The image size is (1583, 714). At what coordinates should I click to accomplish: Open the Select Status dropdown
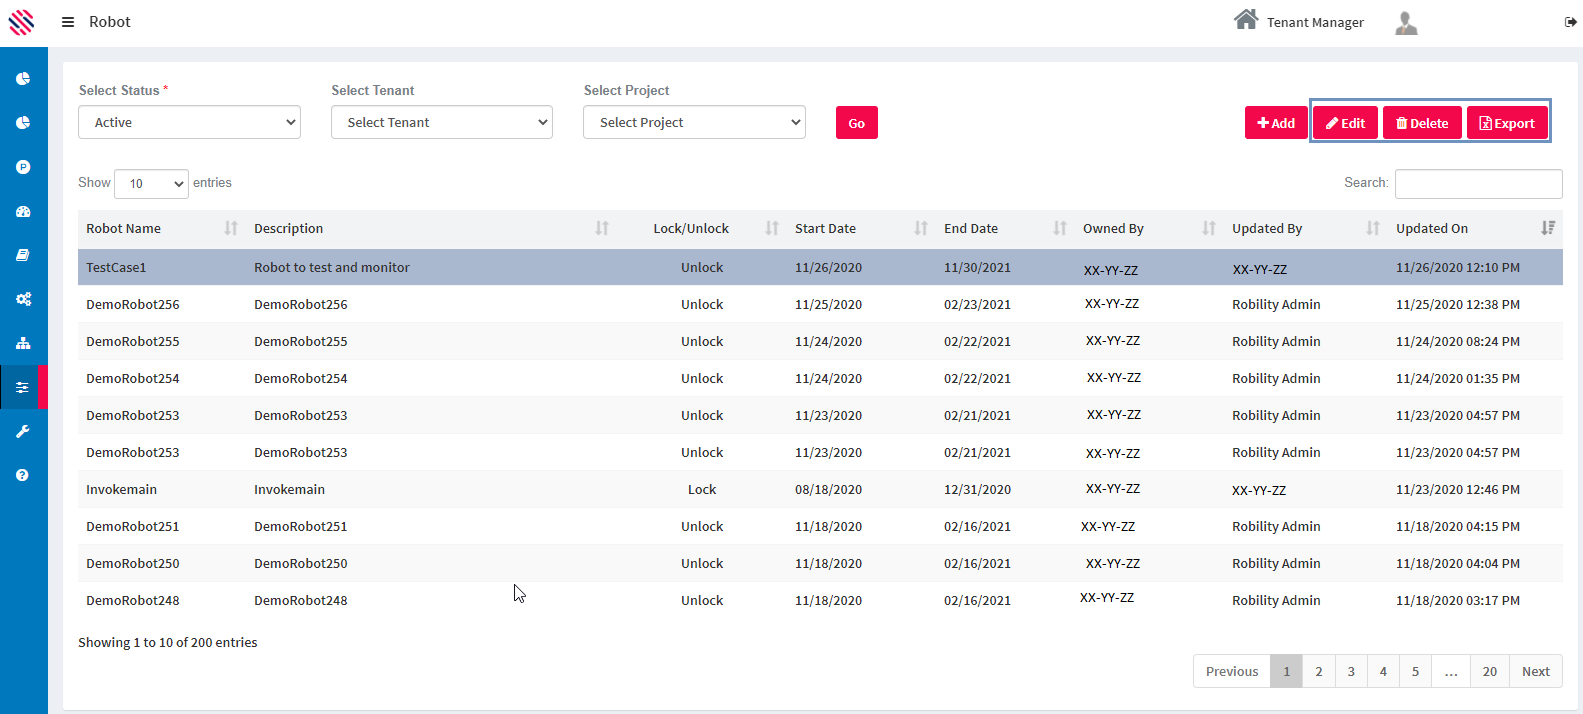189,122
